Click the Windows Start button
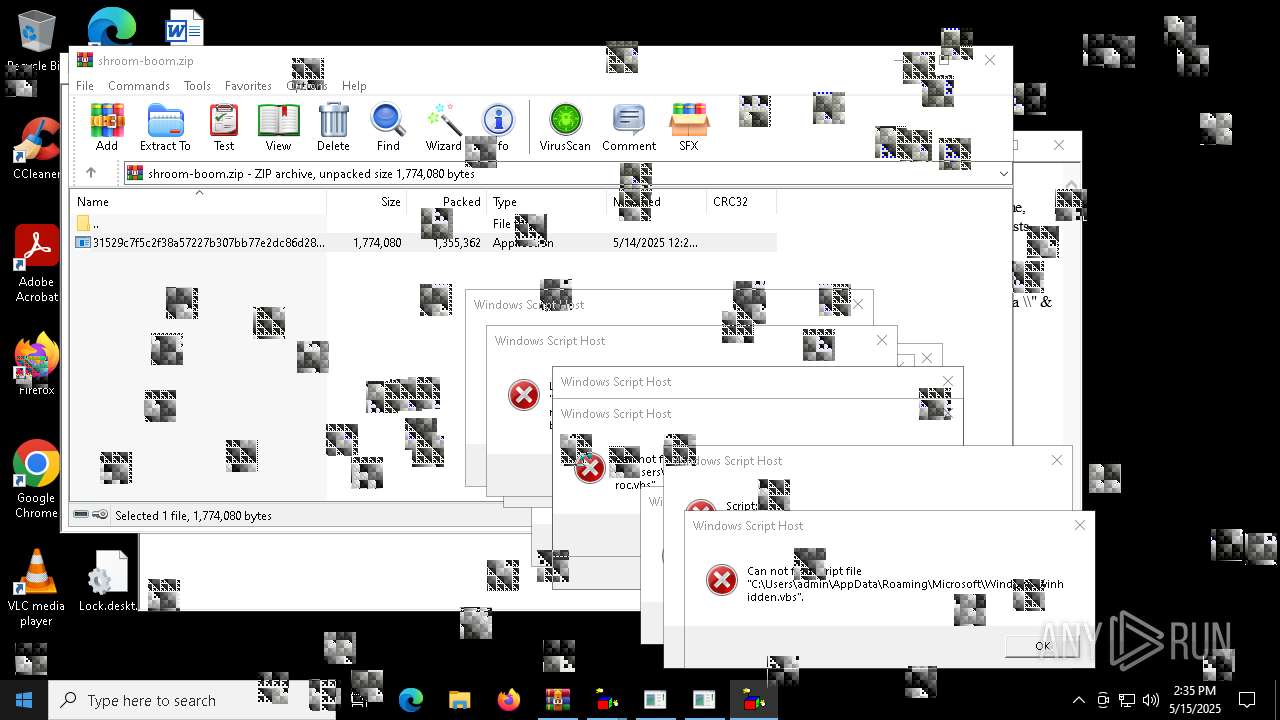The image size is (1280, 720). pyautogui.click(x=24, y=700)
